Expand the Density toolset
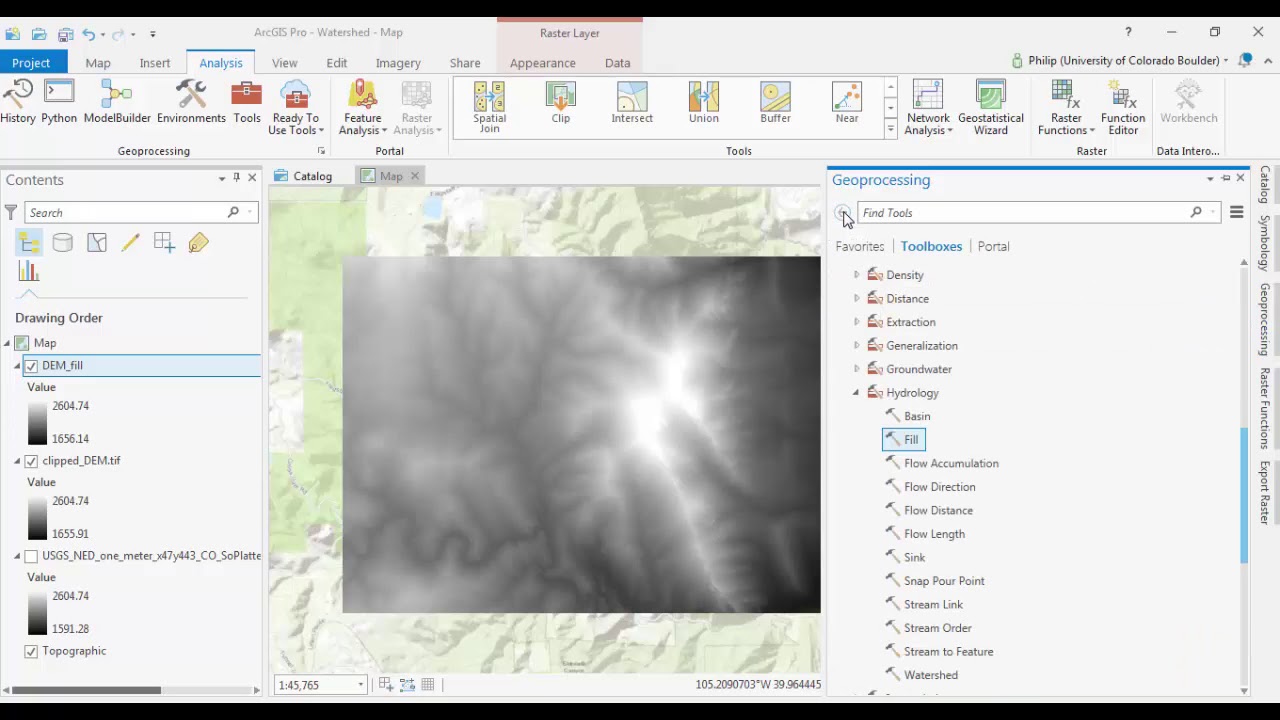 [x=856, y=275]
